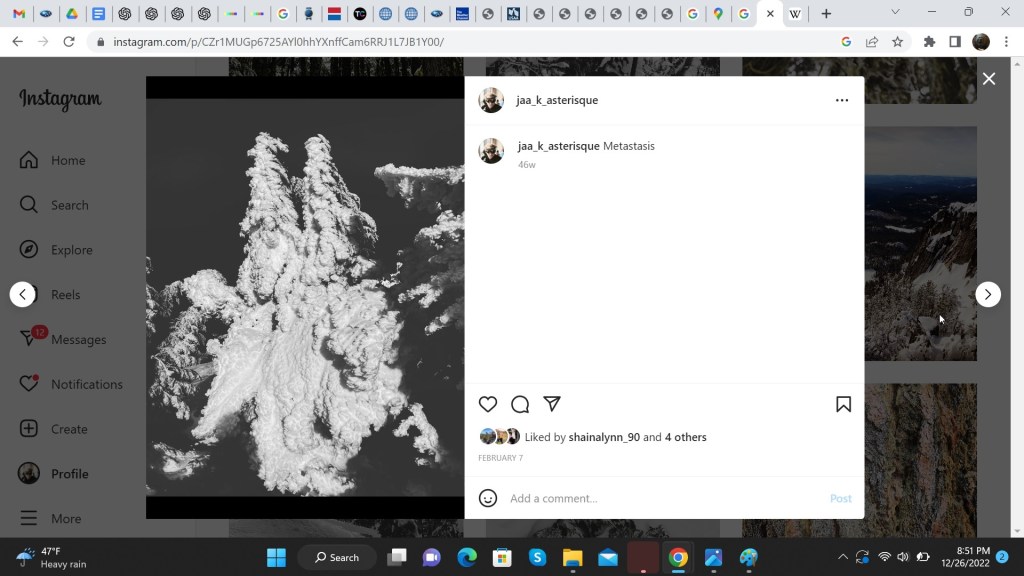Open emoji picker in comment box
The height and width of the screenshot is (576, 1024).
point(488,498)
